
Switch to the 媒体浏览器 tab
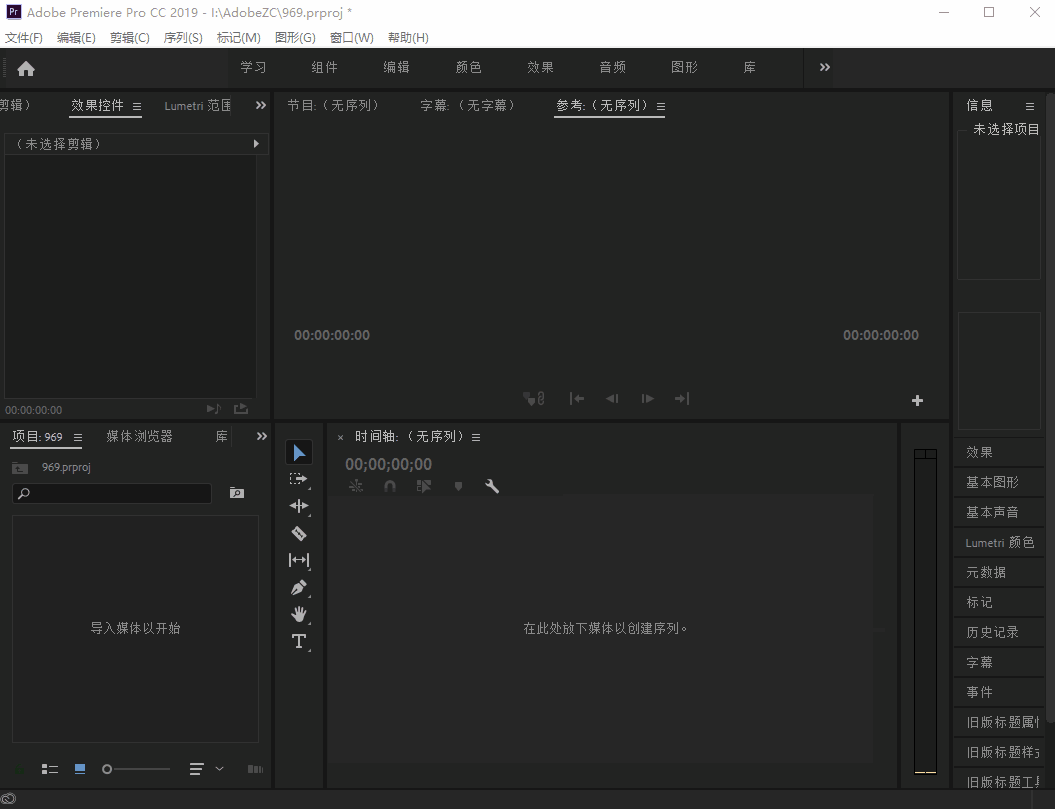pyautogui.click(x=139, y=436)
